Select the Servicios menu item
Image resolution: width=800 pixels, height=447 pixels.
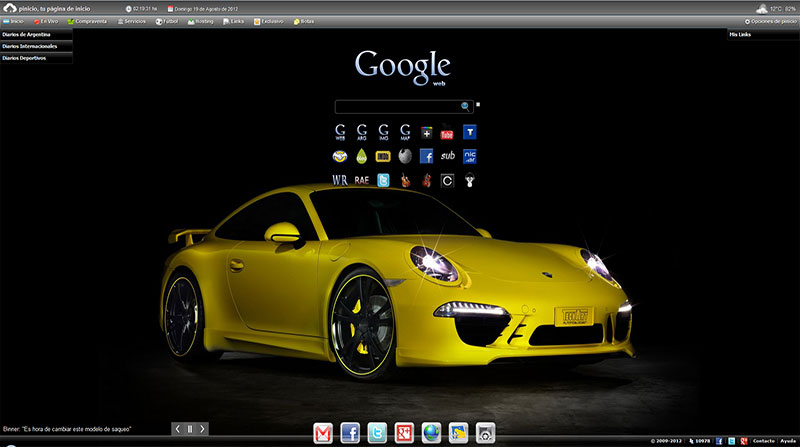pos(131,20)
